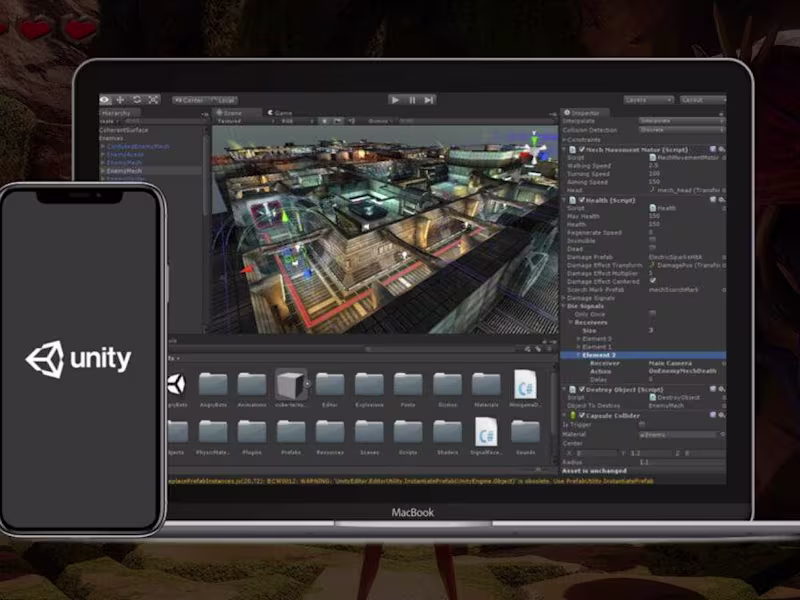The height and width of the screenshot is (600, 800).
Task: Disable the Destroy Object script checkbox
Action: coord(582,389)
